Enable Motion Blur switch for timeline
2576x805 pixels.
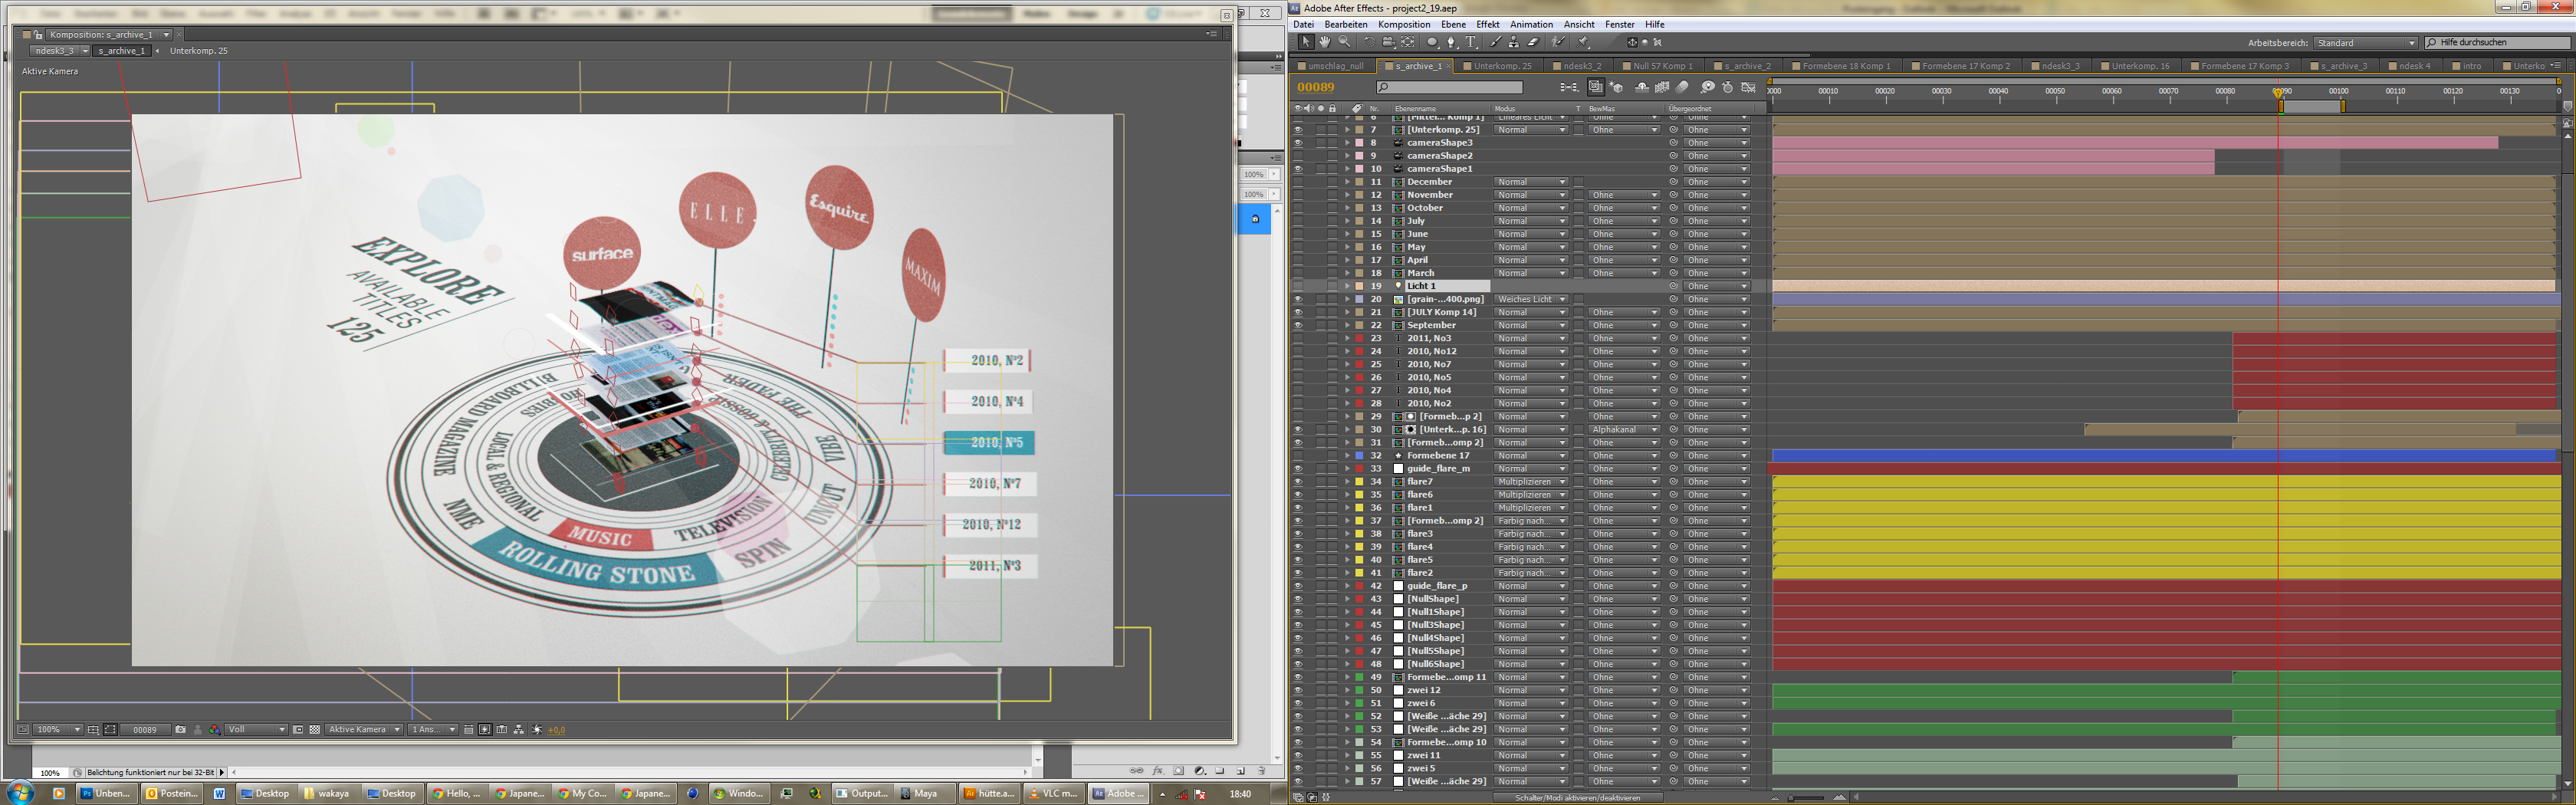[x=1683, y=88]
